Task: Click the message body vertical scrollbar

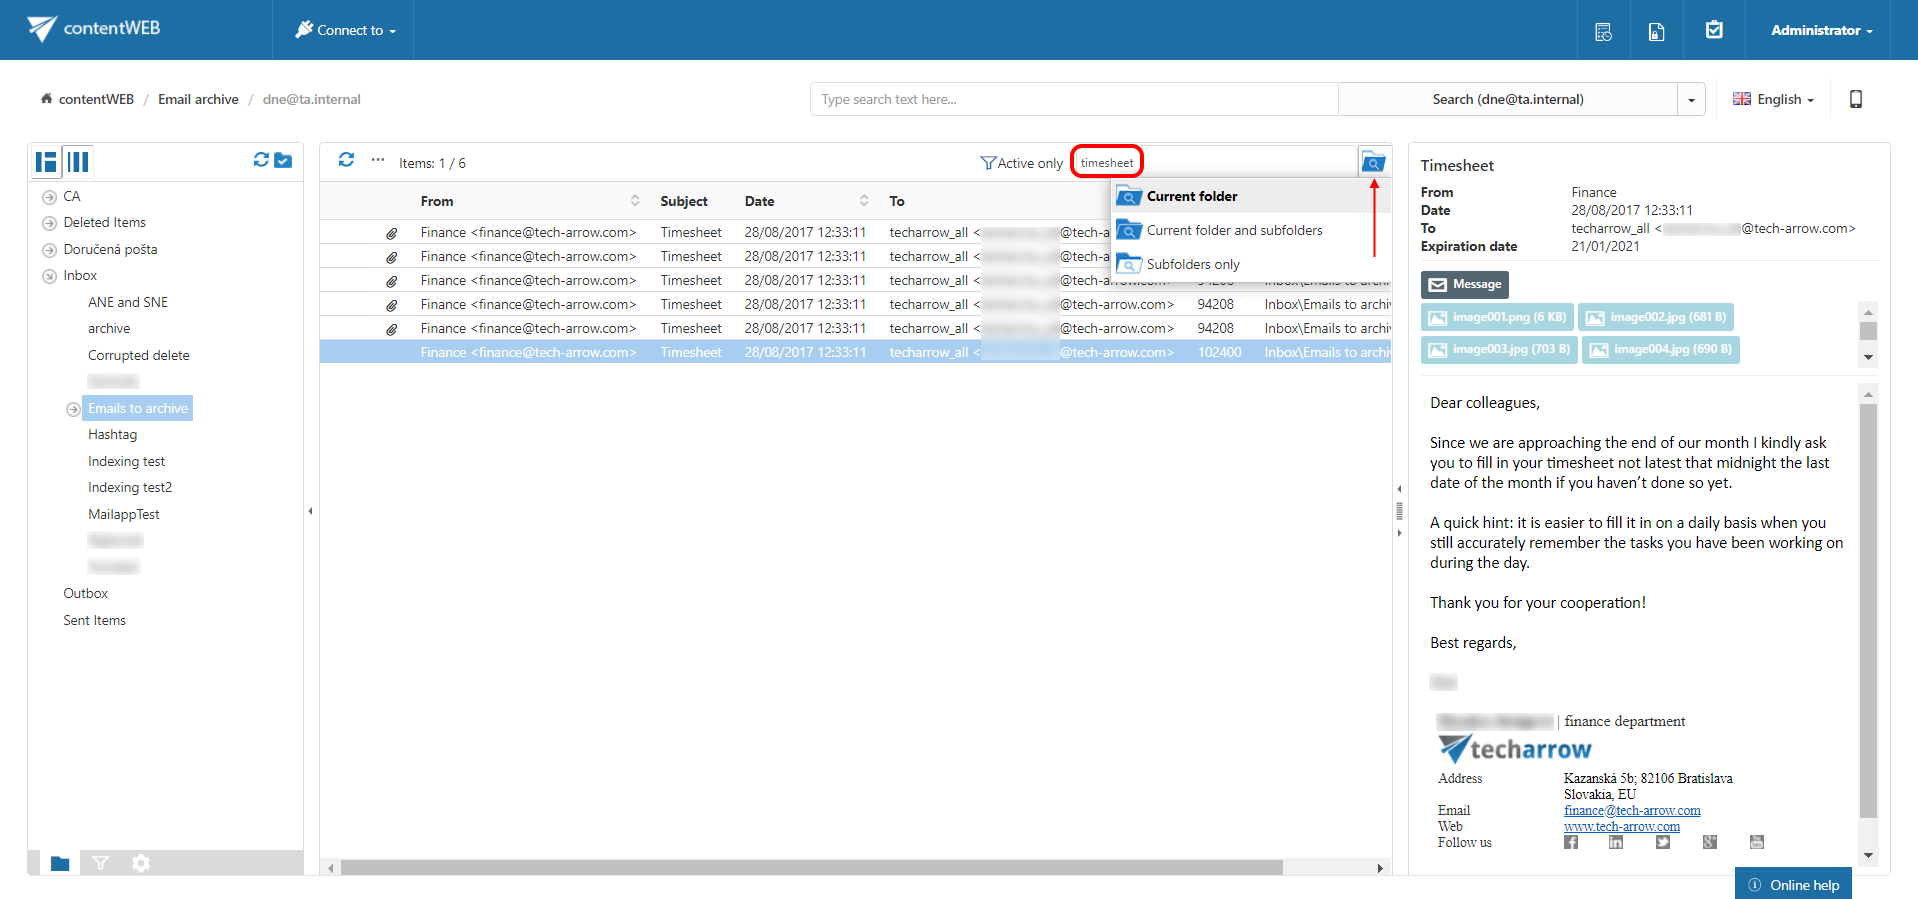Action: click(x=1868, y=610)
